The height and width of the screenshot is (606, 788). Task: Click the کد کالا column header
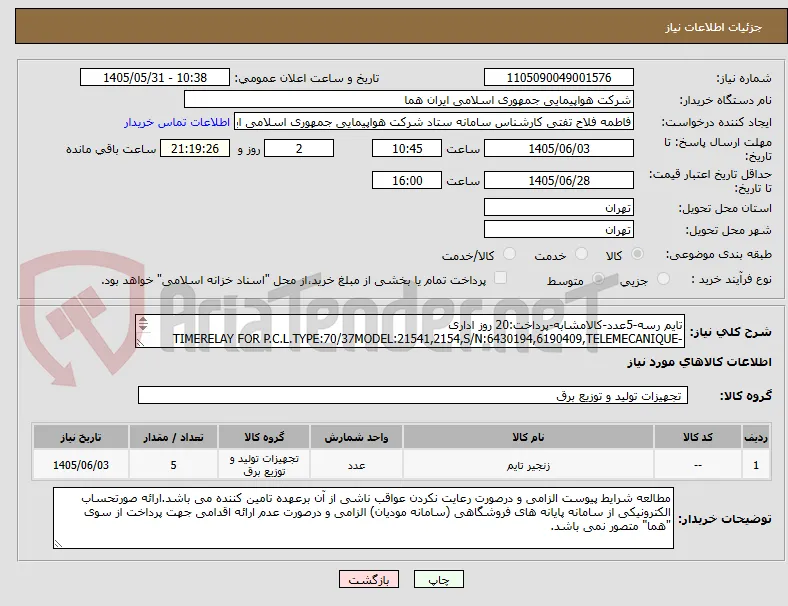[x=698, y=437]
